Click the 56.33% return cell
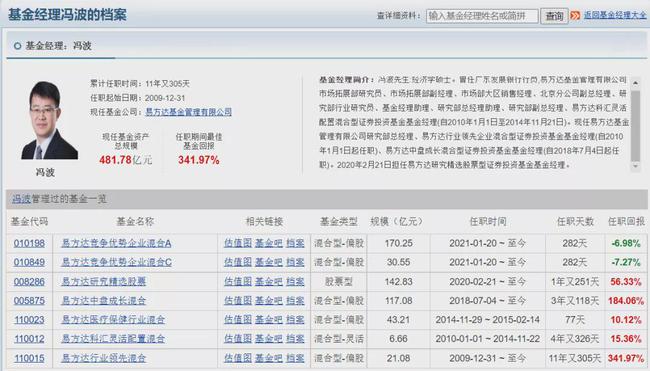The width and height of the screenshot is (650, 371). coord(626,282)
